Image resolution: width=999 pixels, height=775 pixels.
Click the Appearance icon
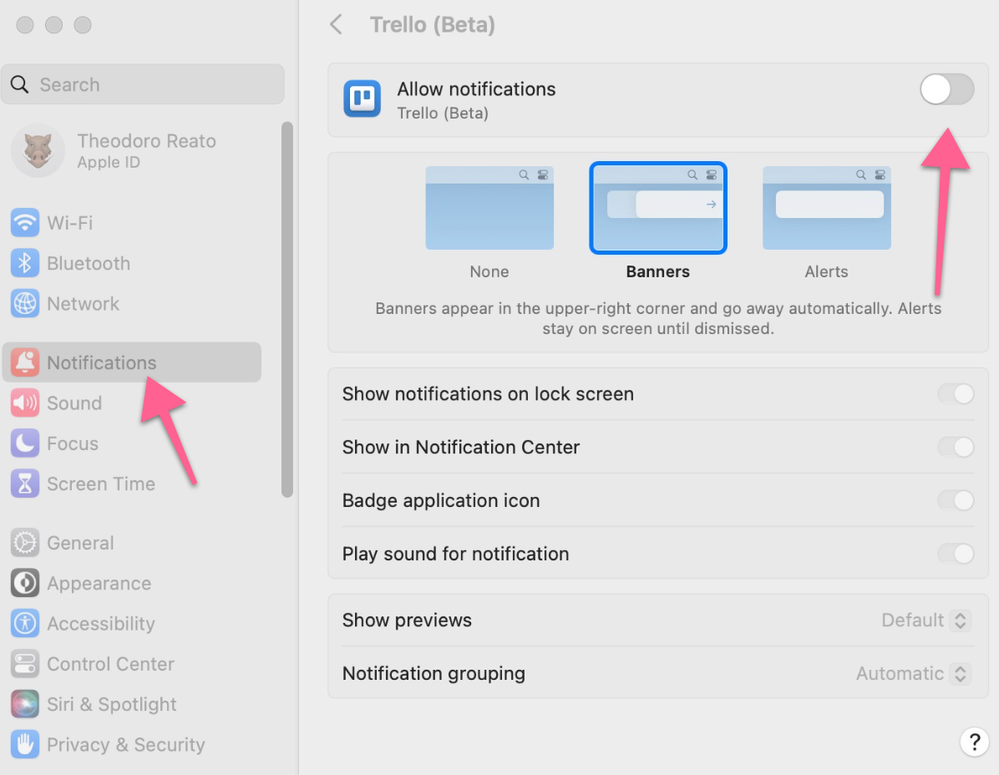pyautogui.click(x=25, y=583)
